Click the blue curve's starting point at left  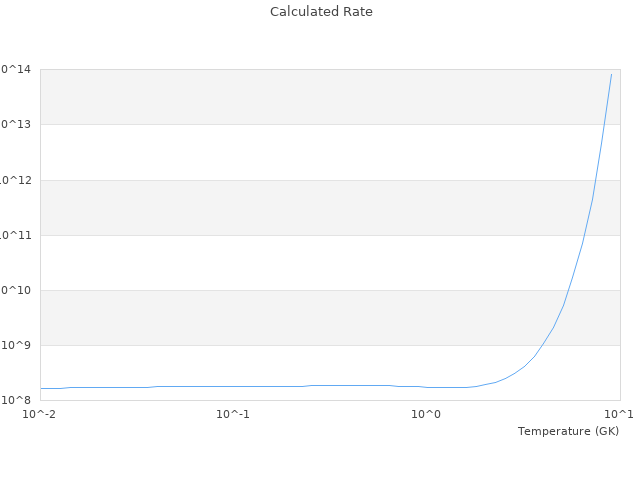[x=41, y=388]
